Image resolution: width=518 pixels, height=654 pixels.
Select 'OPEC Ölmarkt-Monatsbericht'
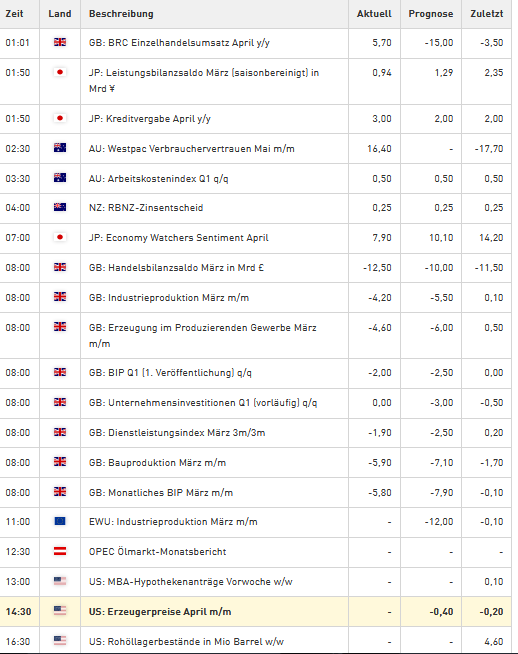tap(158, 552)
